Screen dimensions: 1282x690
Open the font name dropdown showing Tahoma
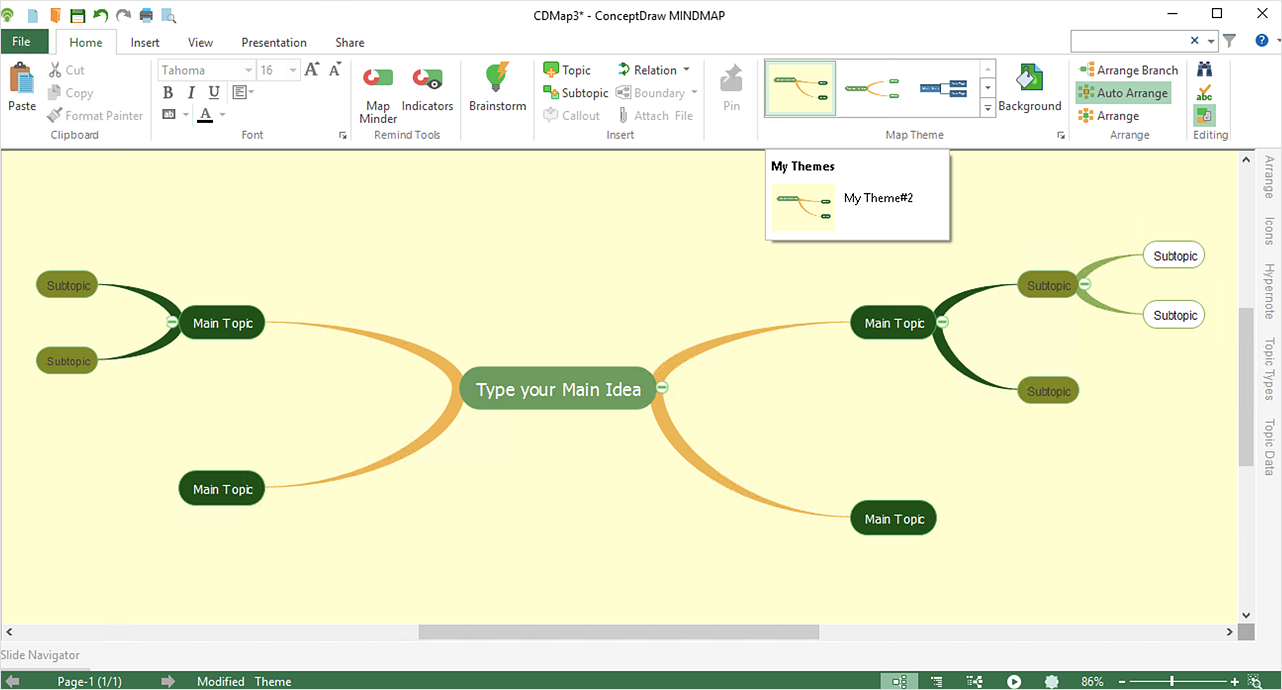248,70
